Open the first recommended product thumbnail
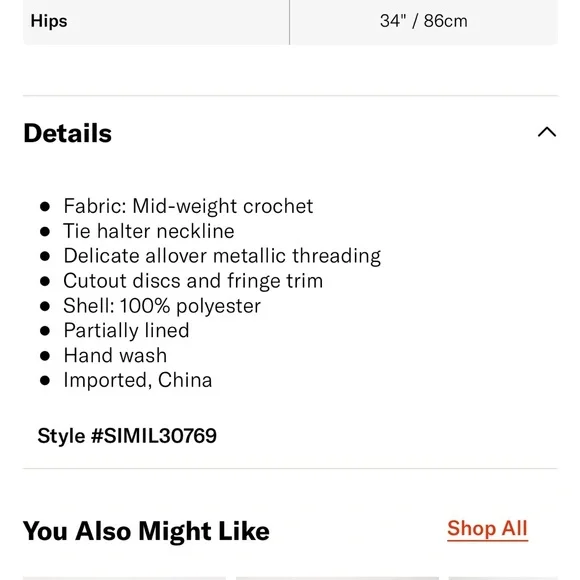Viewport: 580px width, 580px height. (124, 578)
